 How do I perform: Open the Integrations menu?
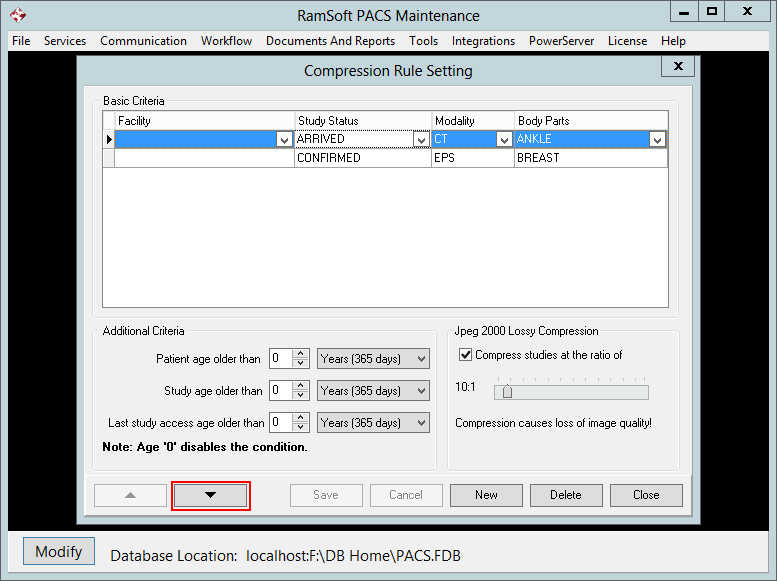[x=483, y=41]
